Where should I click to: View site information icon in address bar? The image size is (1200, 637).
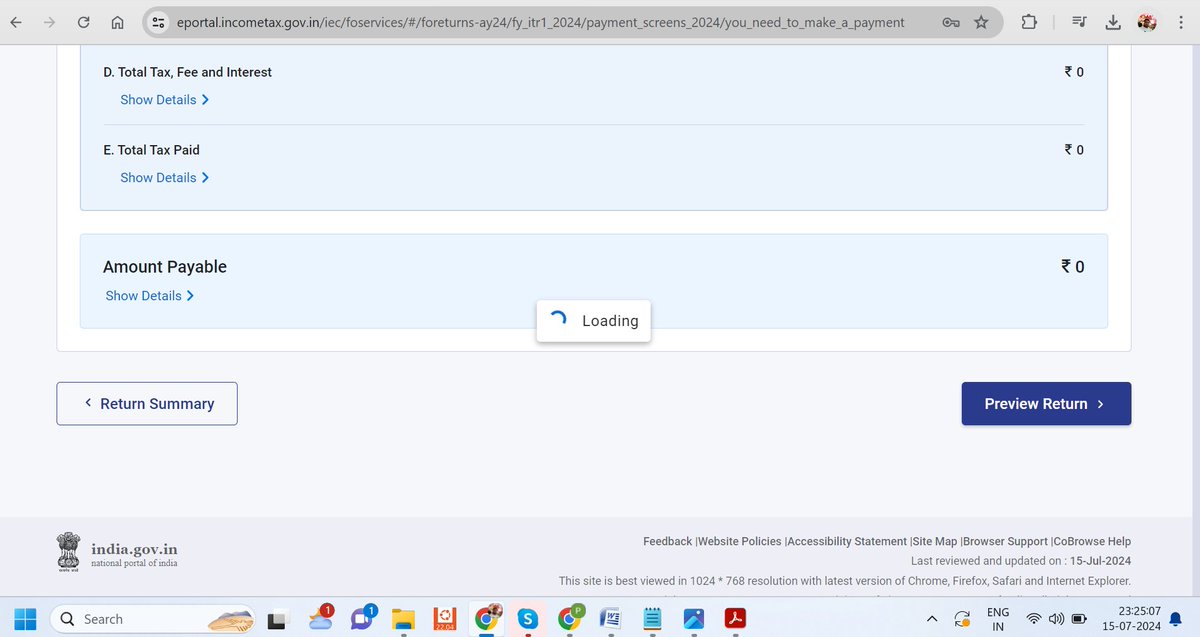point(158,22)
